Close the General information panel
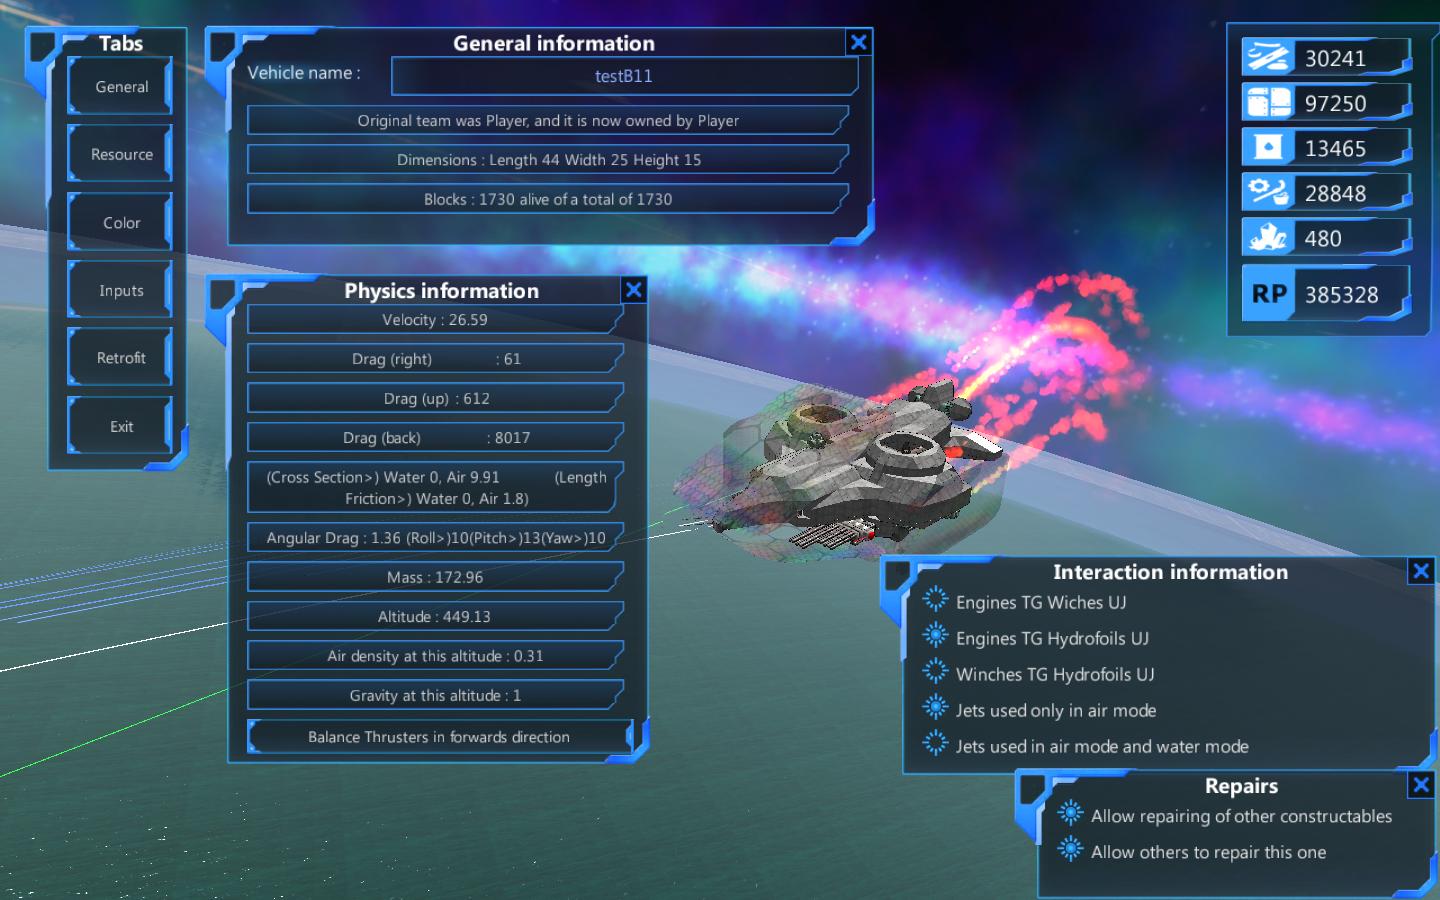Image resolution: width=1440 pixels, height=900 pixels. [x=859, y=42]
